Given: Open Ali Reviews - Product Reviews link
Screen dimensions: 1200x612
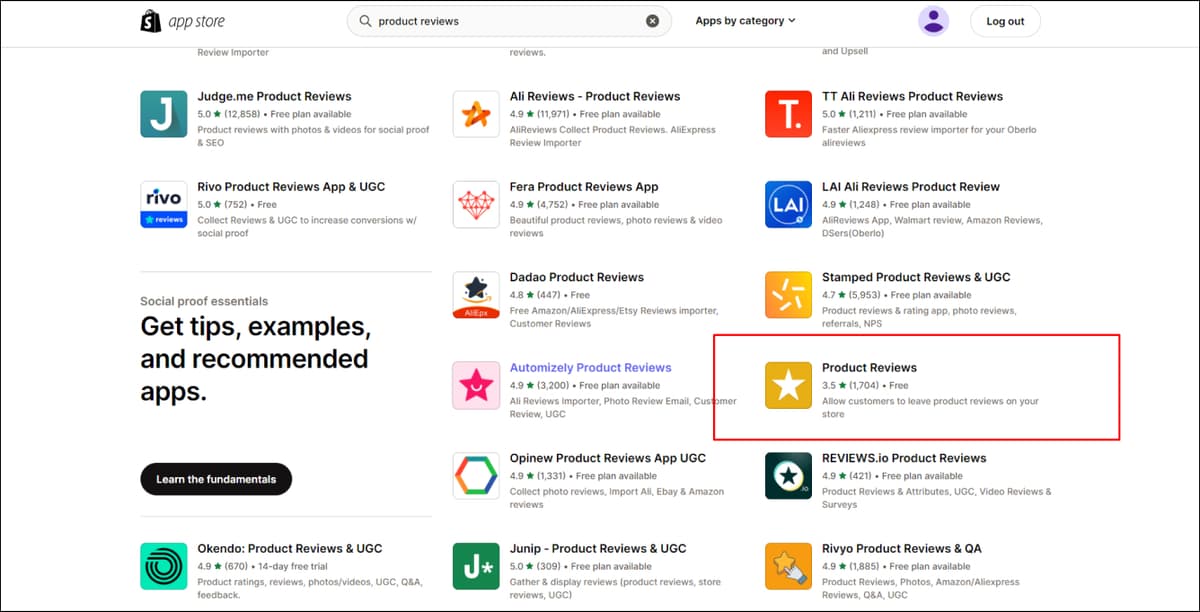Looking at the screenshot, I should tap(595, 97).
